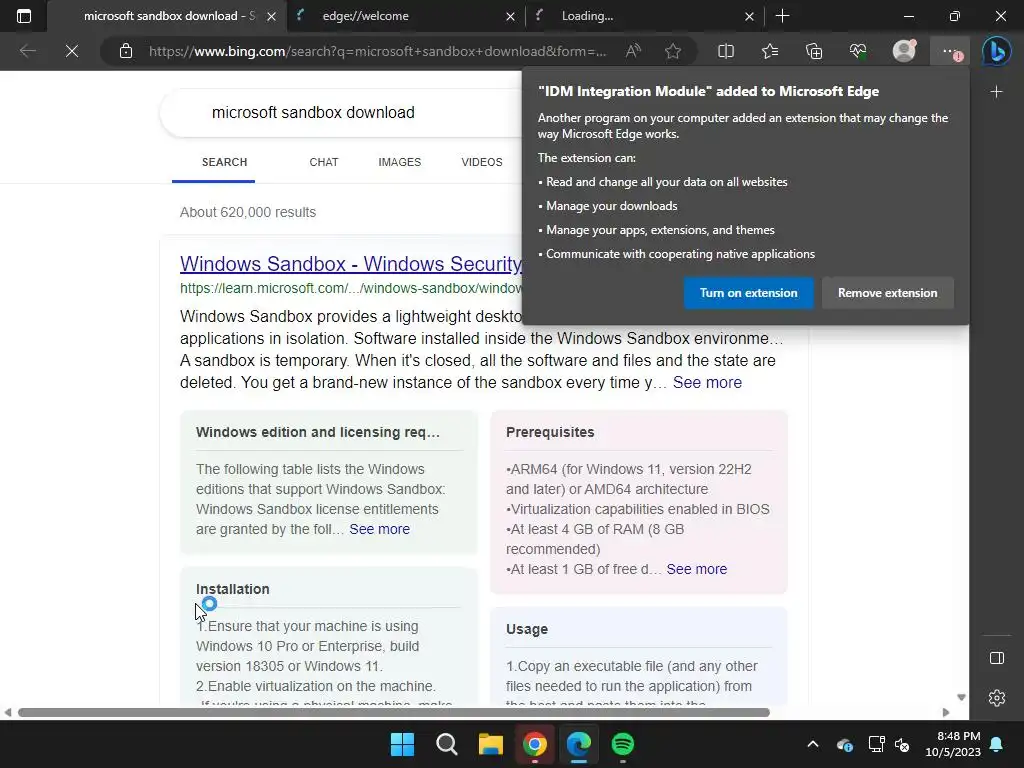The width and height of the screenshot is (1024, 768).
Task: Click the horizontal scrollbar thumb
Action: pyautogui.click(x=394, y=712)
